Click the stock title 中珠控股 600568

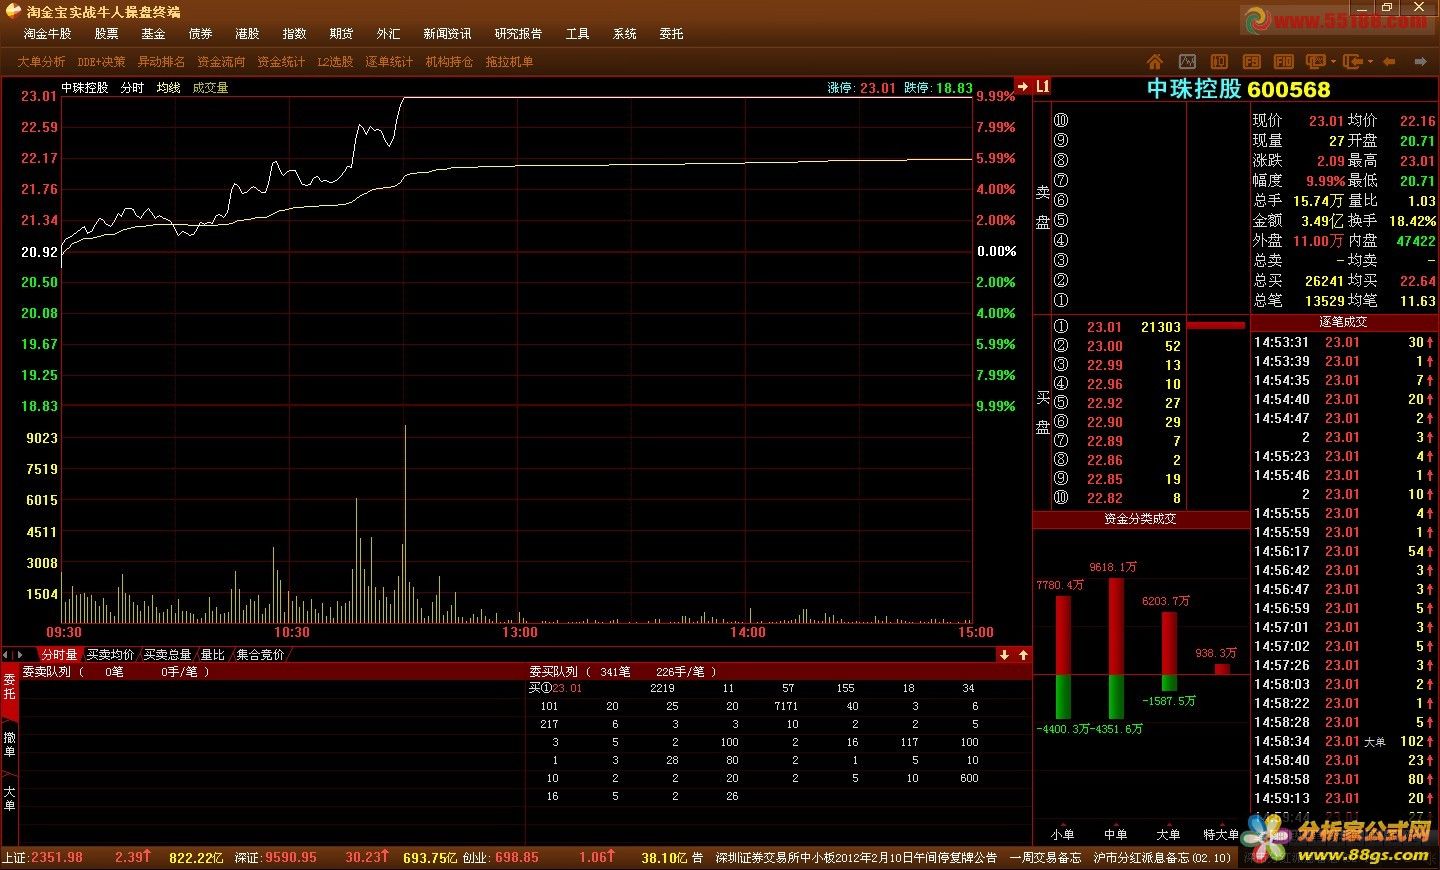click(x=1238, y=89)
